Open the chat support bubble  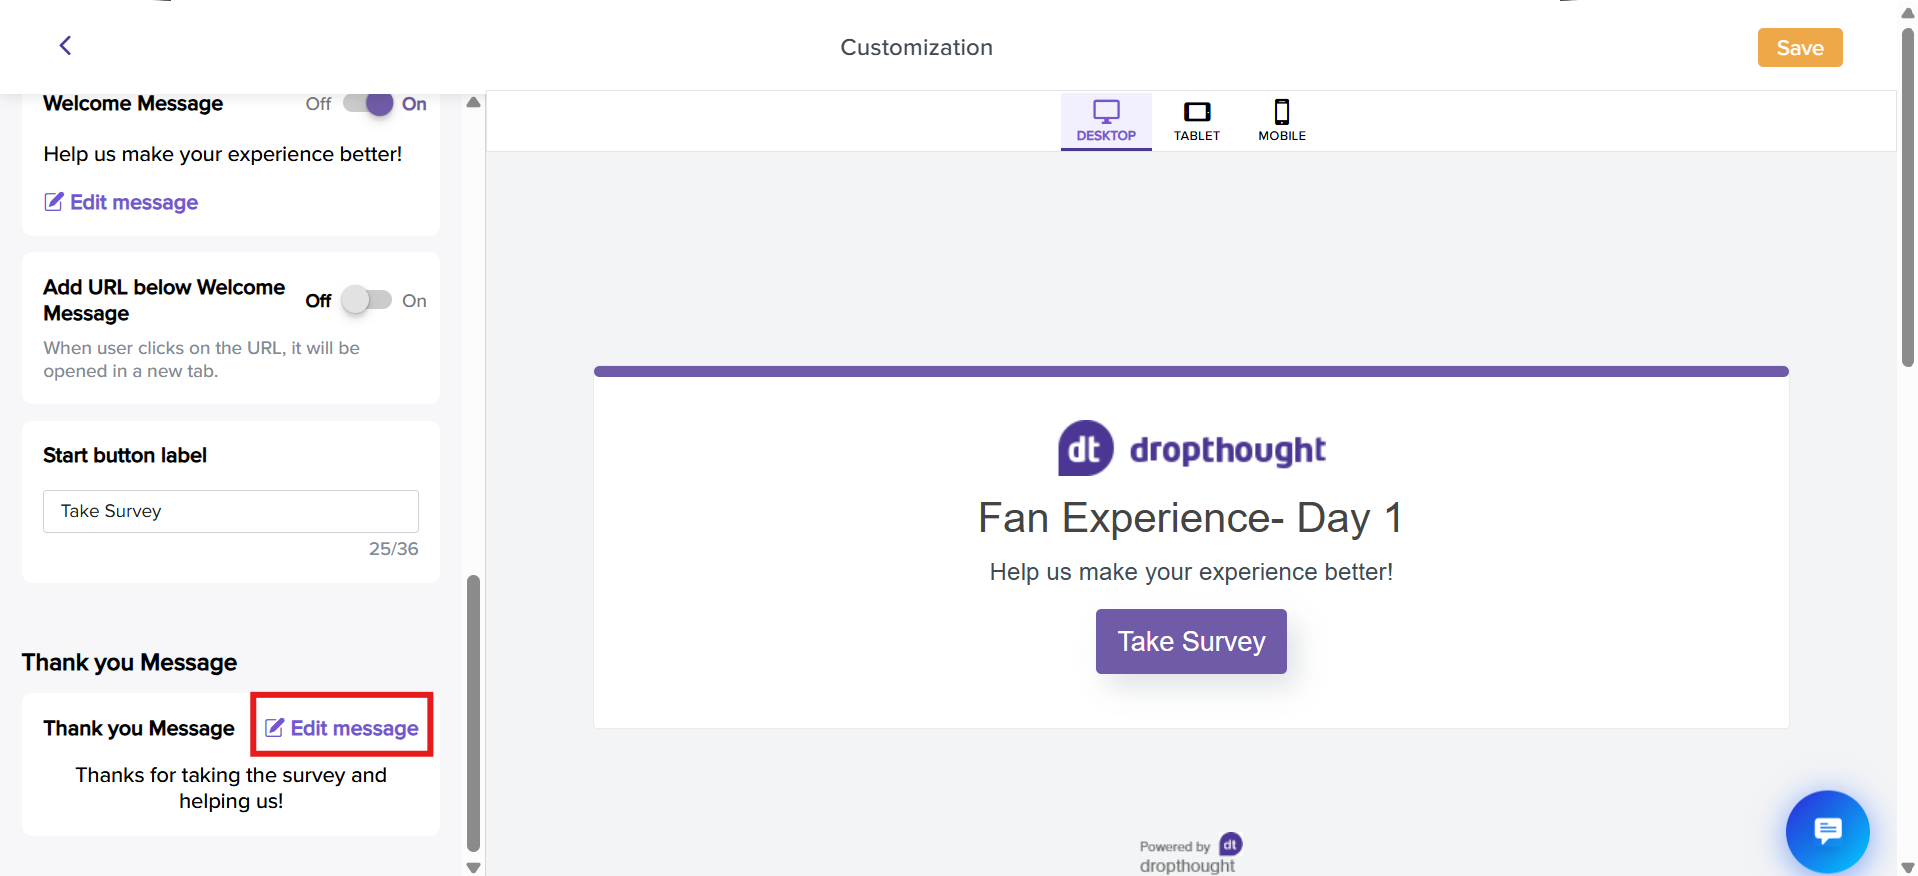click(x=1827, y=831)
